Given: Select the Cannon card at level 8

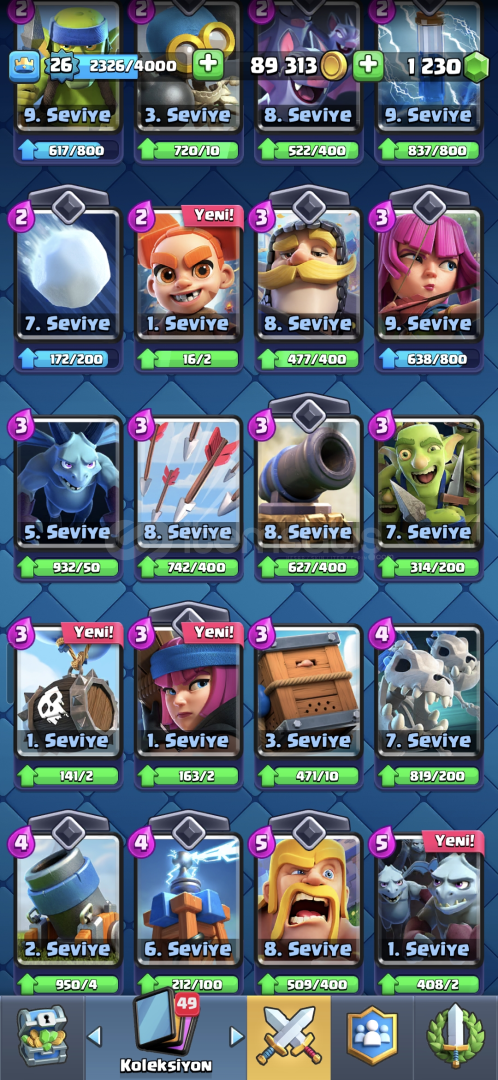Looking at the screenshot, I should (309, 482).
